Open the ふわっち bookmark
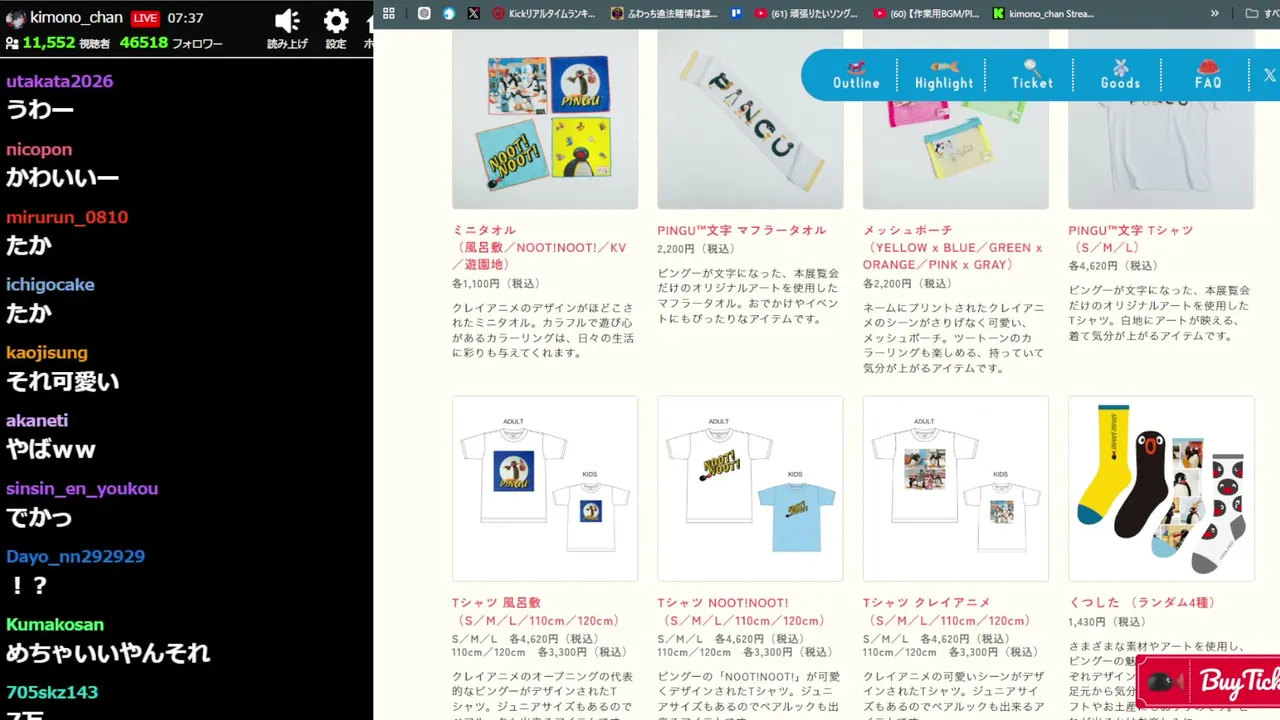 [664, 13]
